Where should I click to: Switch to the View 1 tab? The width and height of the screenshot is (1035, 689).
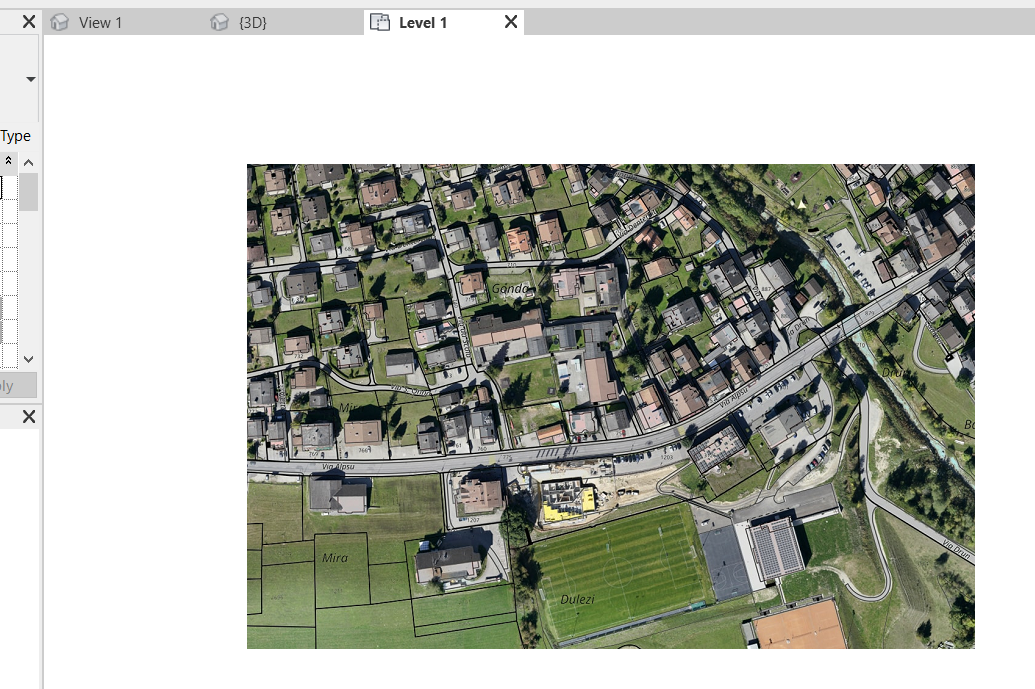(99, 21)
